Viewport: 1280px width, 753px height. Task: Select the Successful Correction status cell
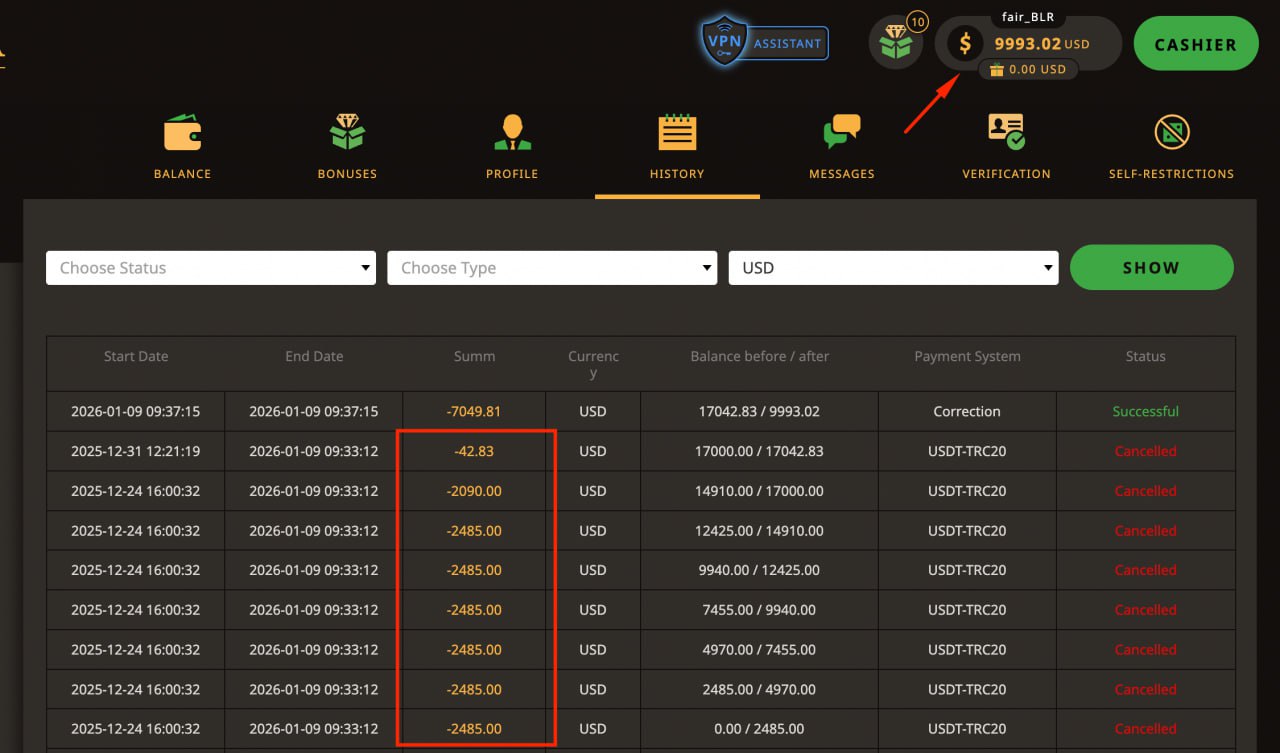(x=1145, y=411)
